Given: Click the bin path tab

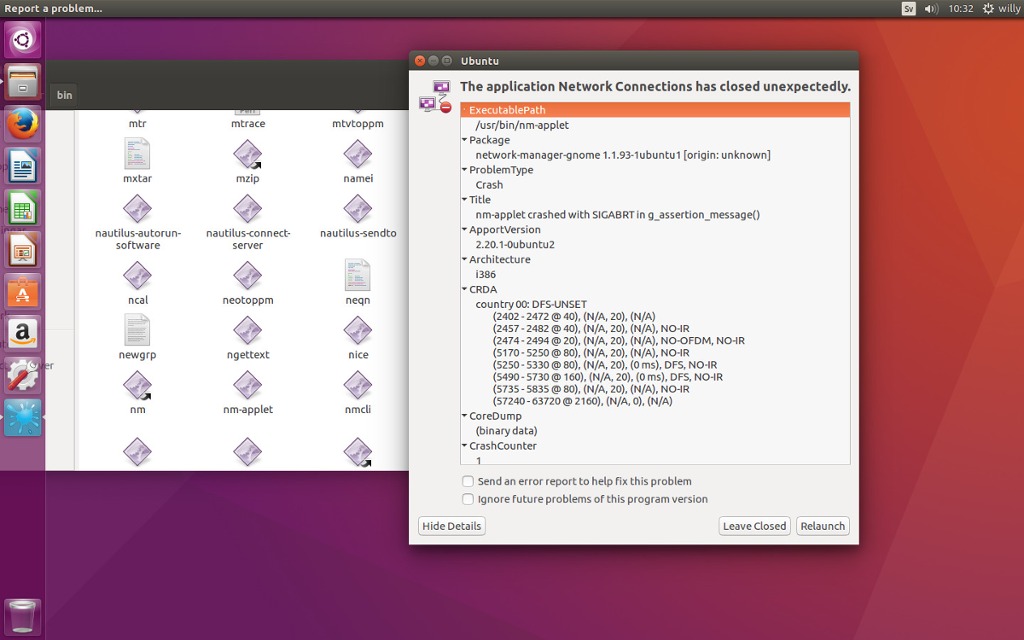Looking at the screenshot, I should (64, 95).
